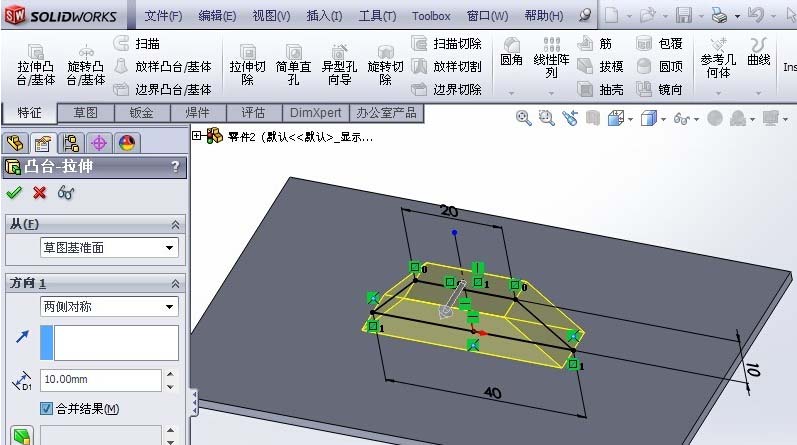Image resolution: width=797 pixels, height=445 pixels.
Task: Click the 10.00mm depth input field
Action: point(101,380)
